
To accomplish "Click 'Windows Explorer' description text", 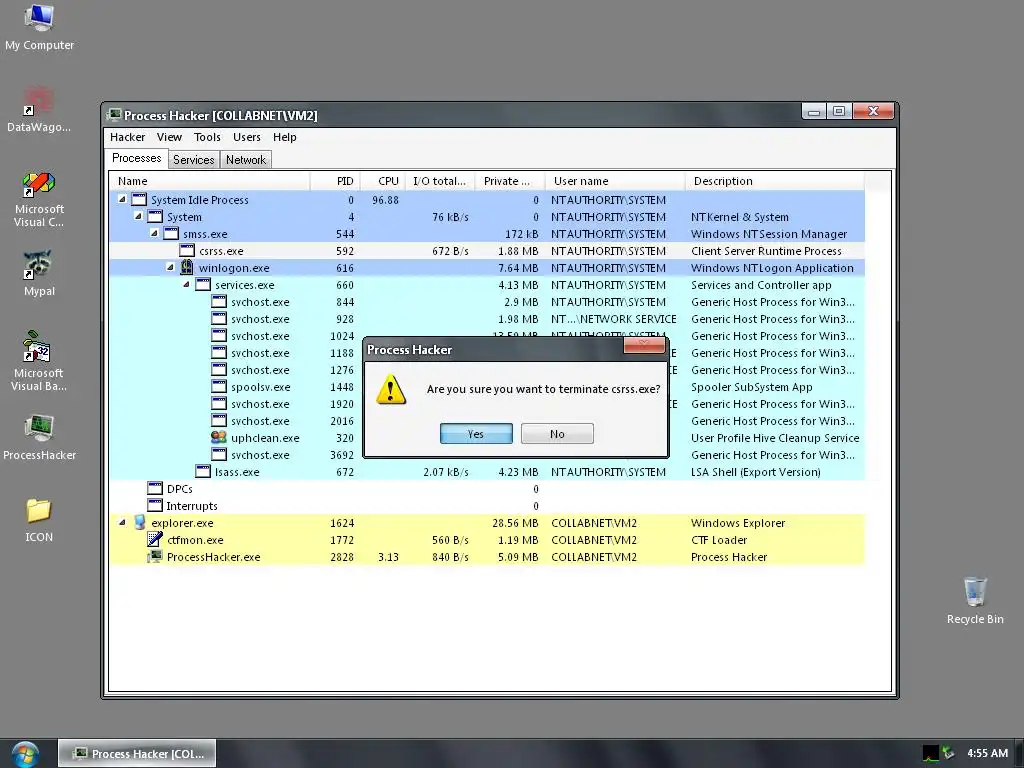I will pyautogui.click(x=738, y=522).
